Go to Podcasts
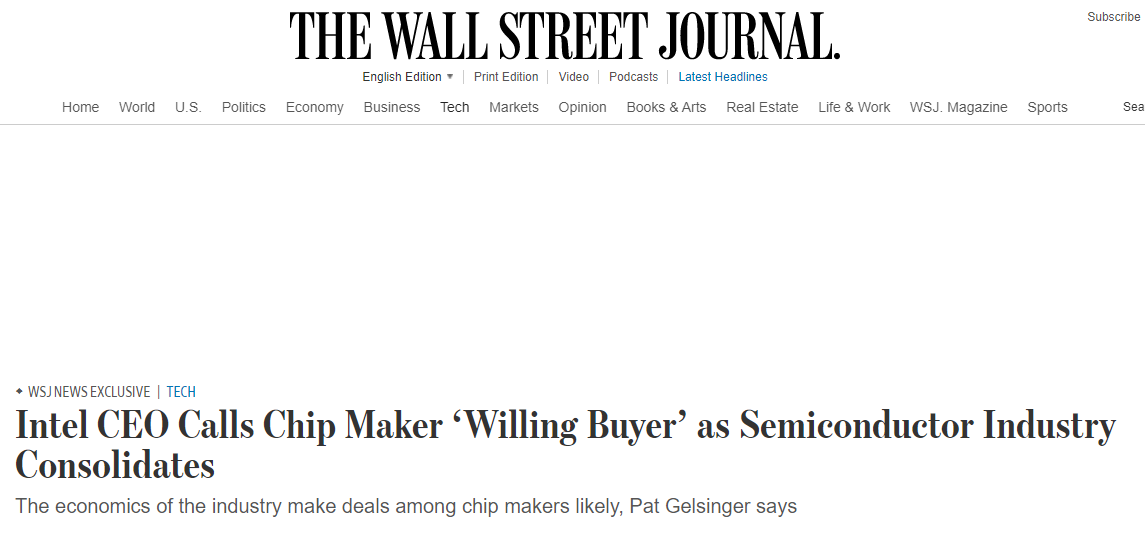The width and height of the screenshot is (1145, 533). pos(633,77)
